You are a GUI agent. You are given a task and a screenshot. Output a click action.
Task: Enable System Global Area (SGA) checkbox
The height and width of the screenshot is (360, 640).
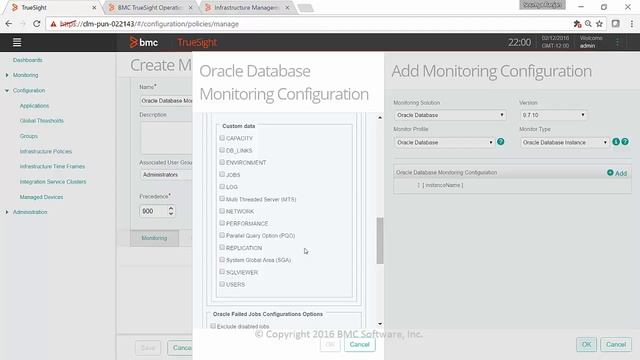click(222, 260)
